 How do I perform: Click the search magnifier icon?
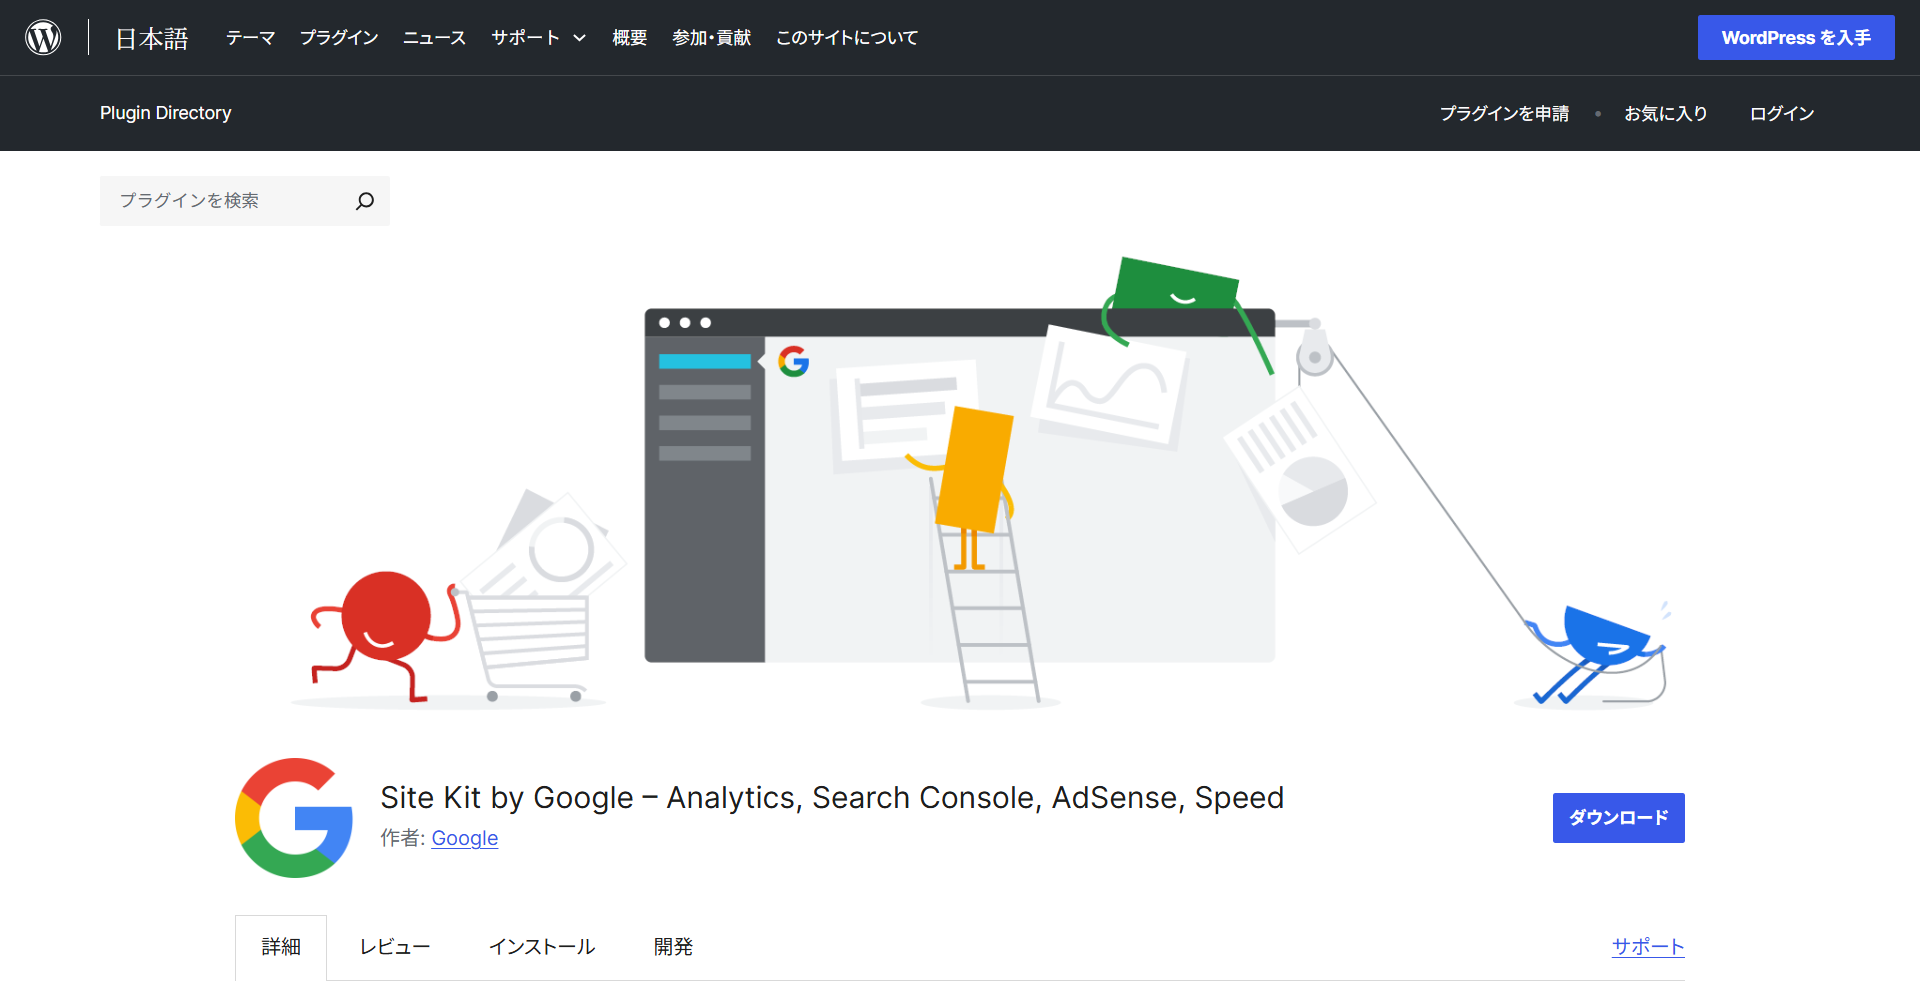pos(365,201)
